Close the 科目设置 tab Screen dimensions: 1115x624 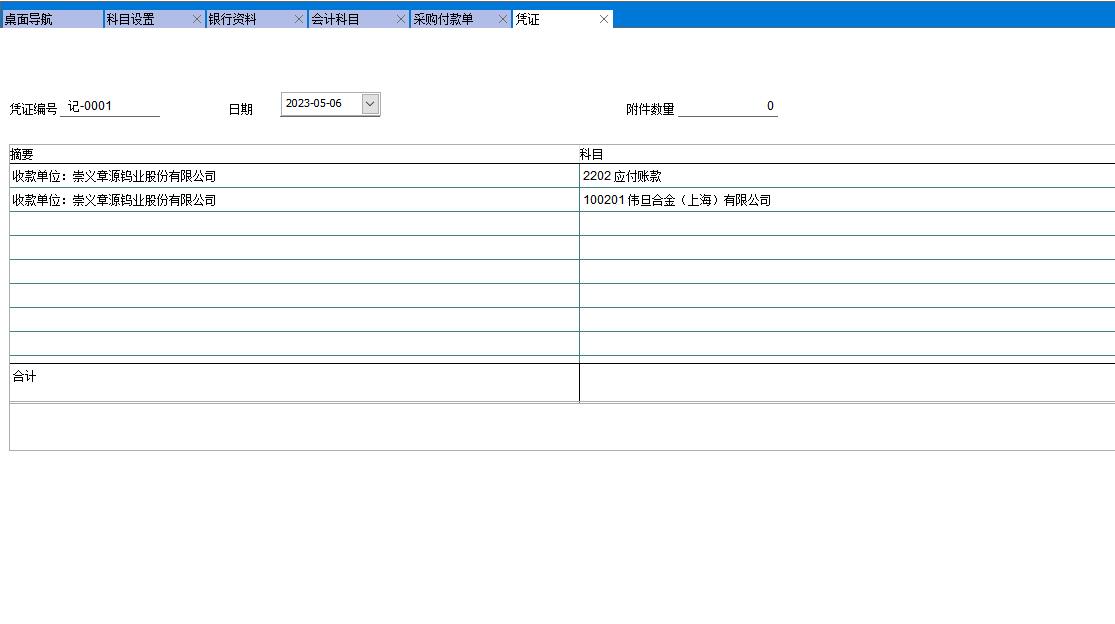click(197, 19)
